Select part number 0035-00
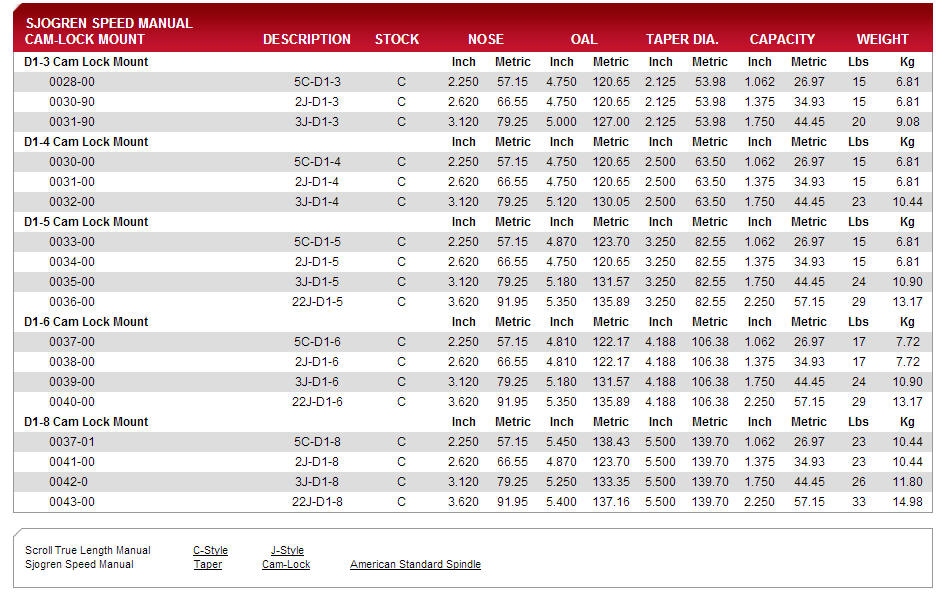This screenshot has width=944, height=598. pos(72,282)
